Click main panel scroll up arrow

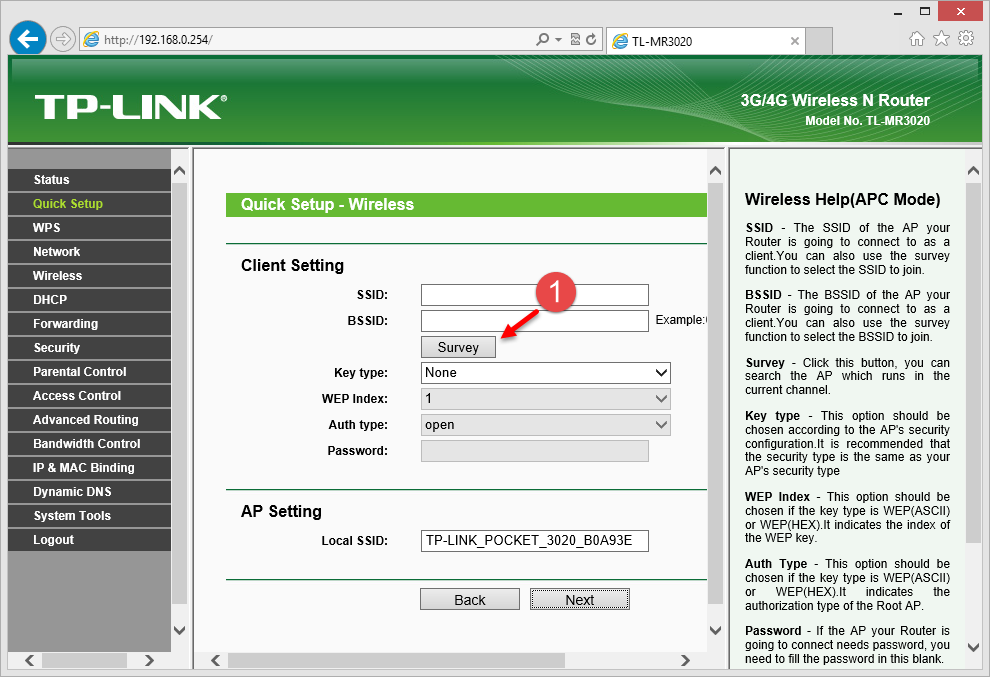point(715,171)
